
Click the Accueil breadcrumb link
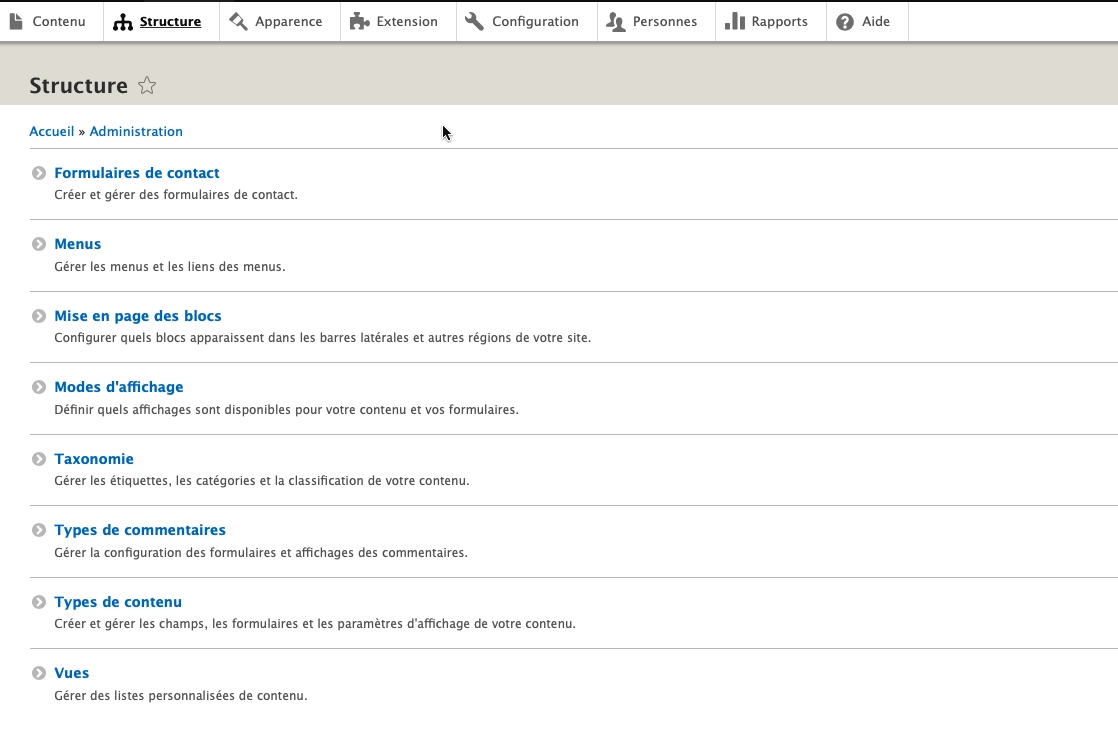click(x=51, y=131)
